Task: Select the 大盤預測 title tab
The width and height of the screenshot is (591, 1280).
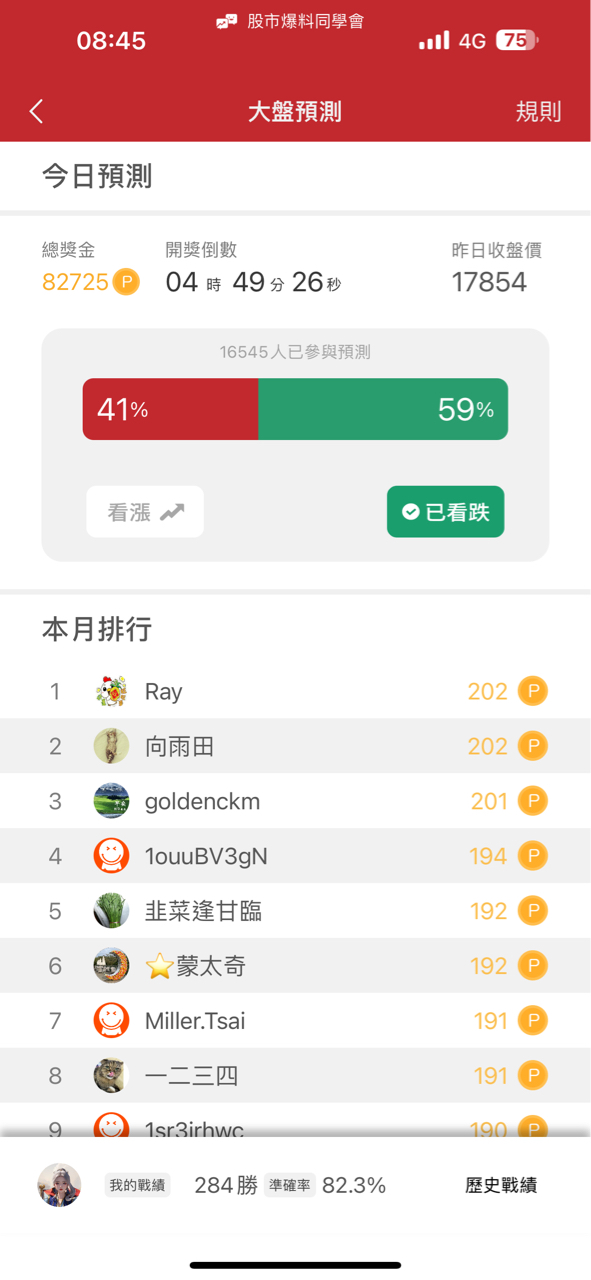Action: tap(295, 112)
